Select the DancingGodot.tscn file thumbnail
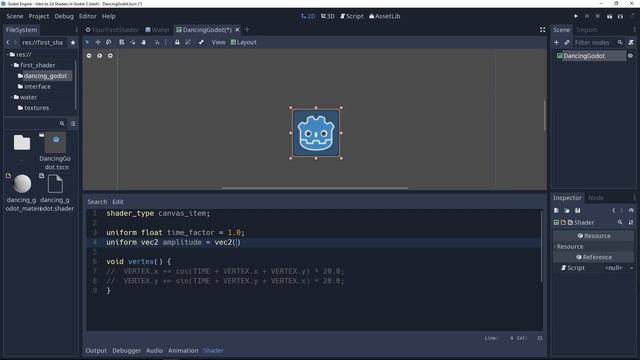 click(x=55, y=142)
